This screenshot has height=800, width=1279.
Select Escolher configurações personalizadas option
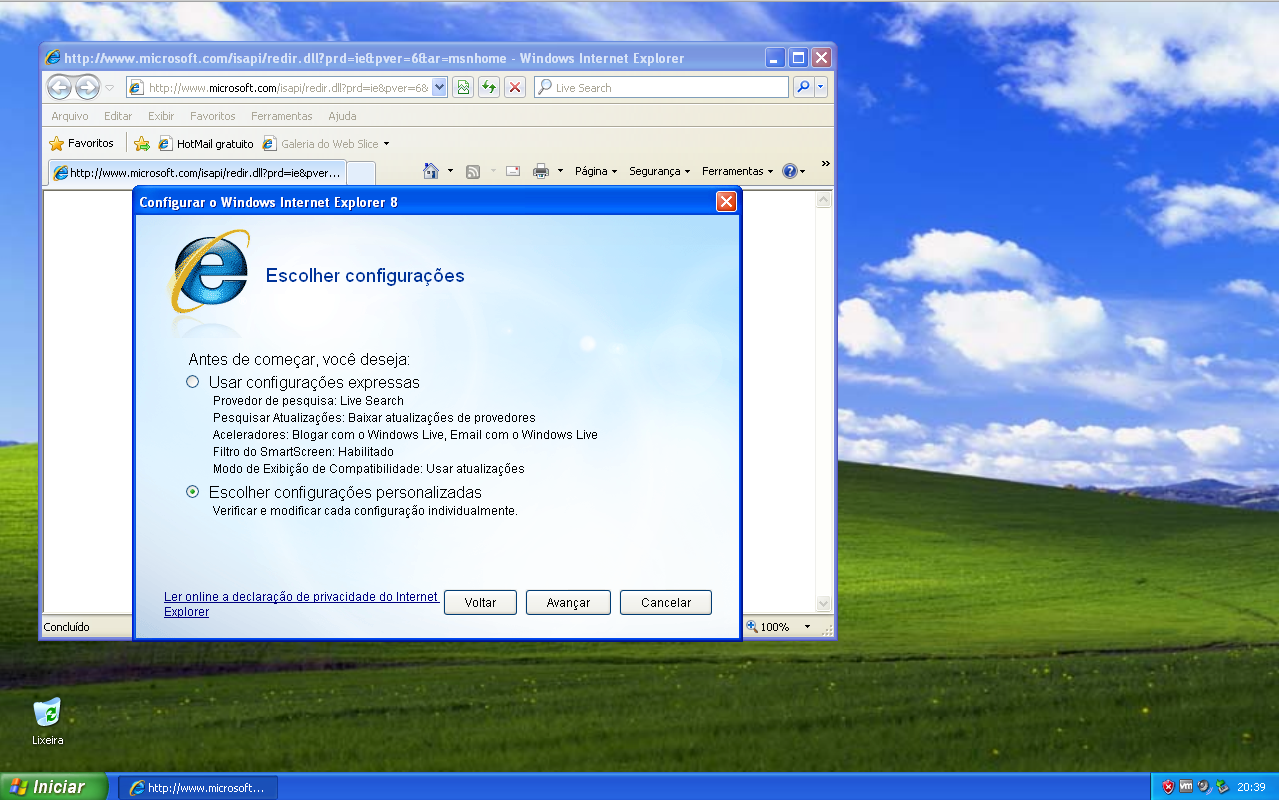click(x=193, y=492)
